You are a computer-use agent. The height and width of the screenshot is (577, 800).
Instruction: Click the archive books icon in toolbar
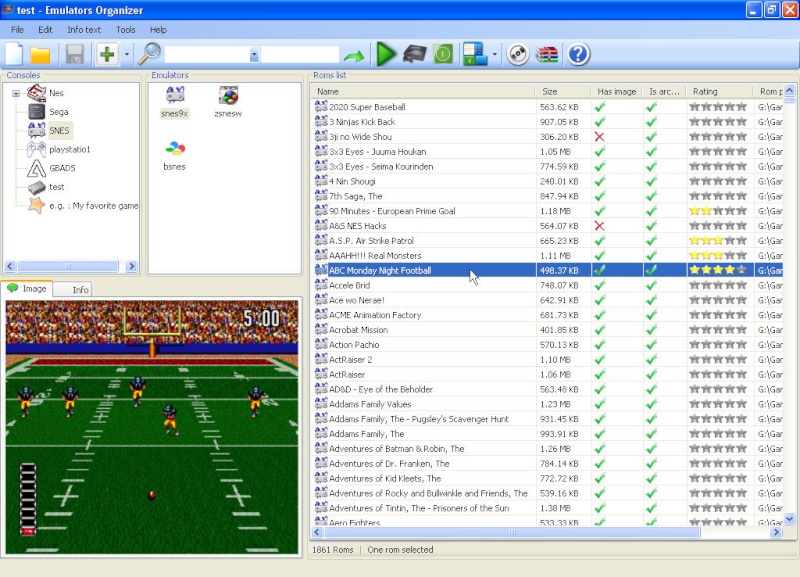click(x=546, y=55)
